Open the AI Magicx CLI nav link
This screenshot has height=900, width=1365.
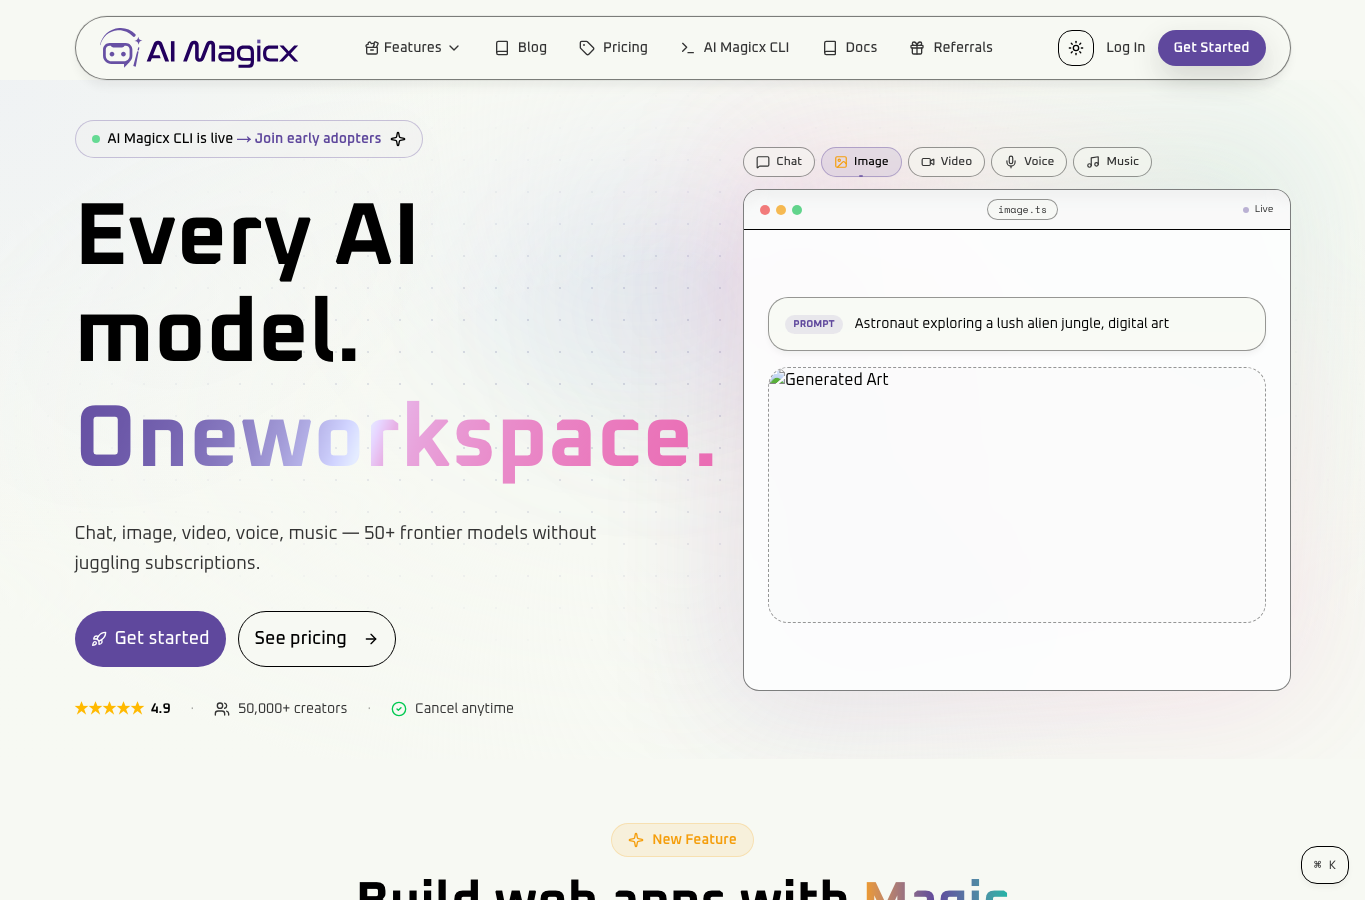[x=734, y=48]
